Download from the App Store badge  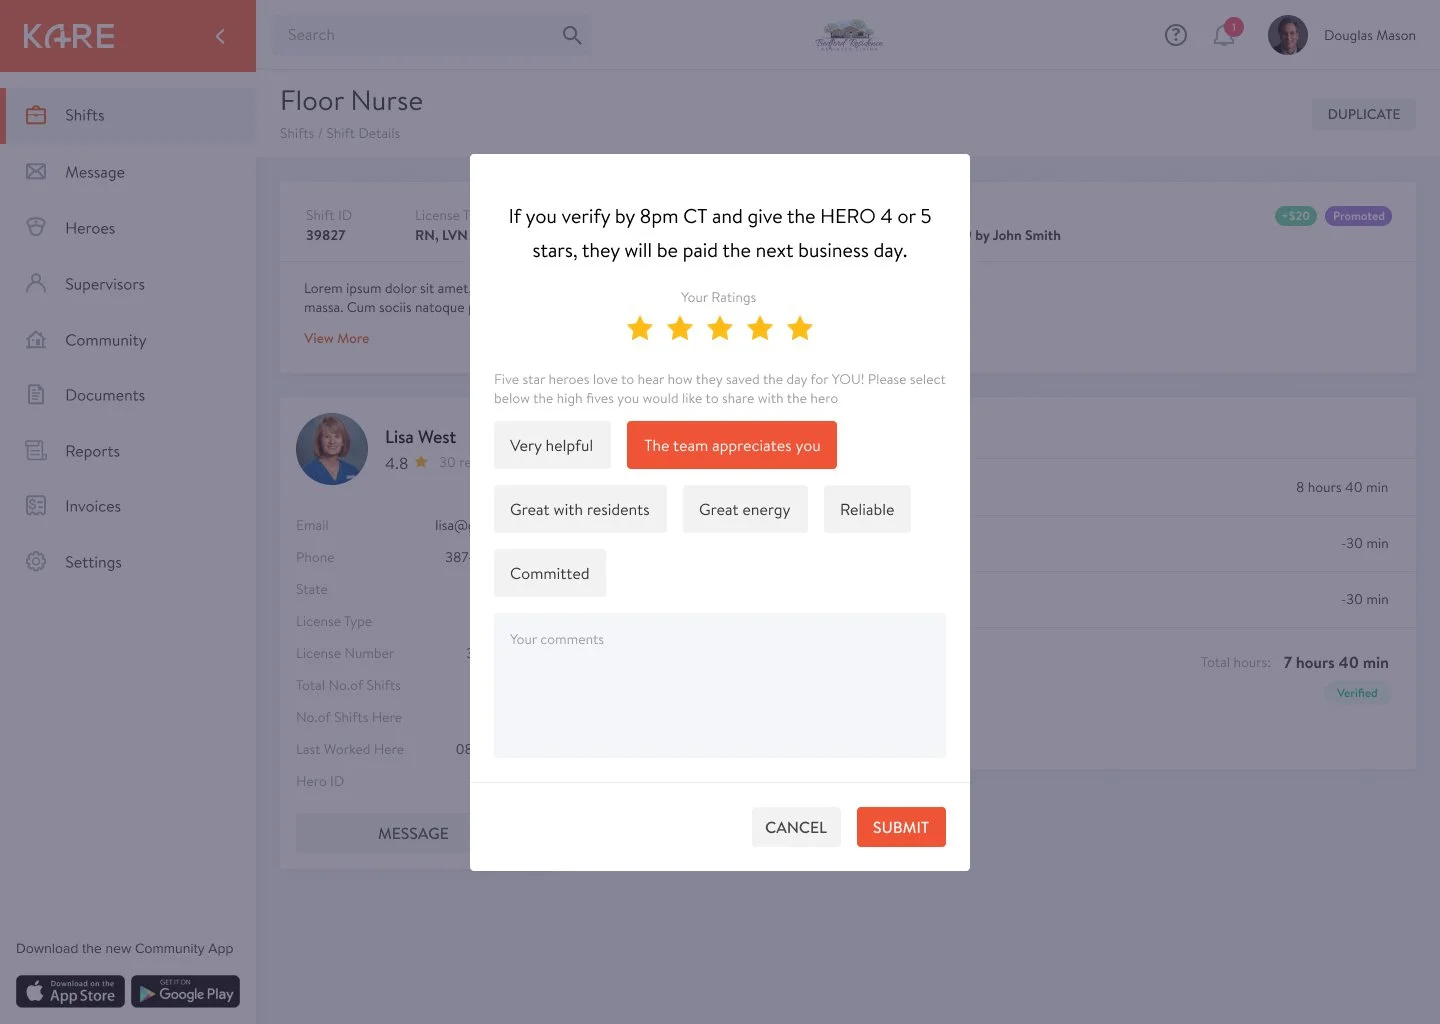click(70, 991)
